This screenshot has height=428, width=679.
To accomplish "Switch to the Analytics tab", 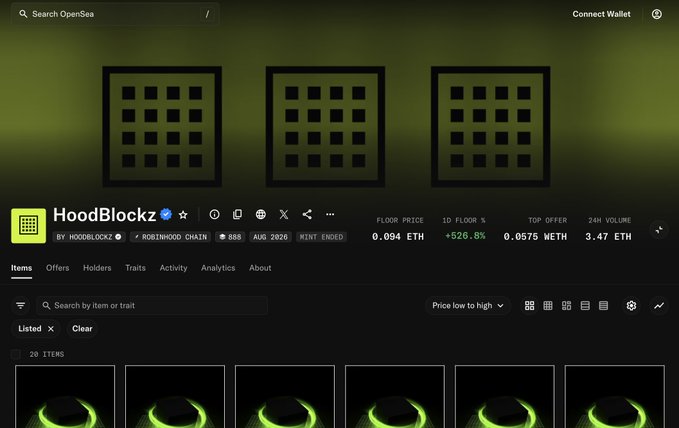I will 218,268.
